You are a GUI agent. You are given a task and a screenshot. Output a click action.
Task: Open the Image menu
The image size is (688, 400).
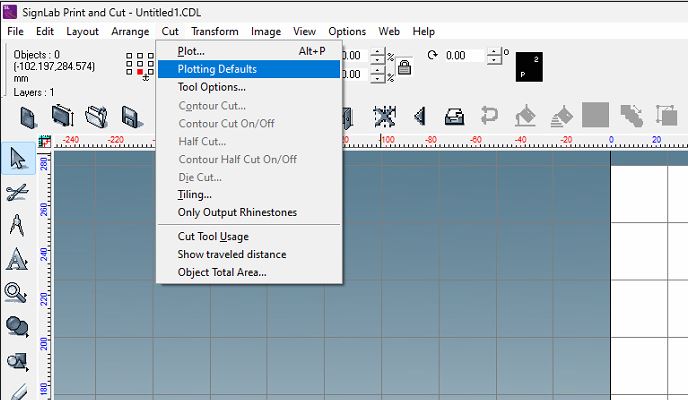point(266,32)
